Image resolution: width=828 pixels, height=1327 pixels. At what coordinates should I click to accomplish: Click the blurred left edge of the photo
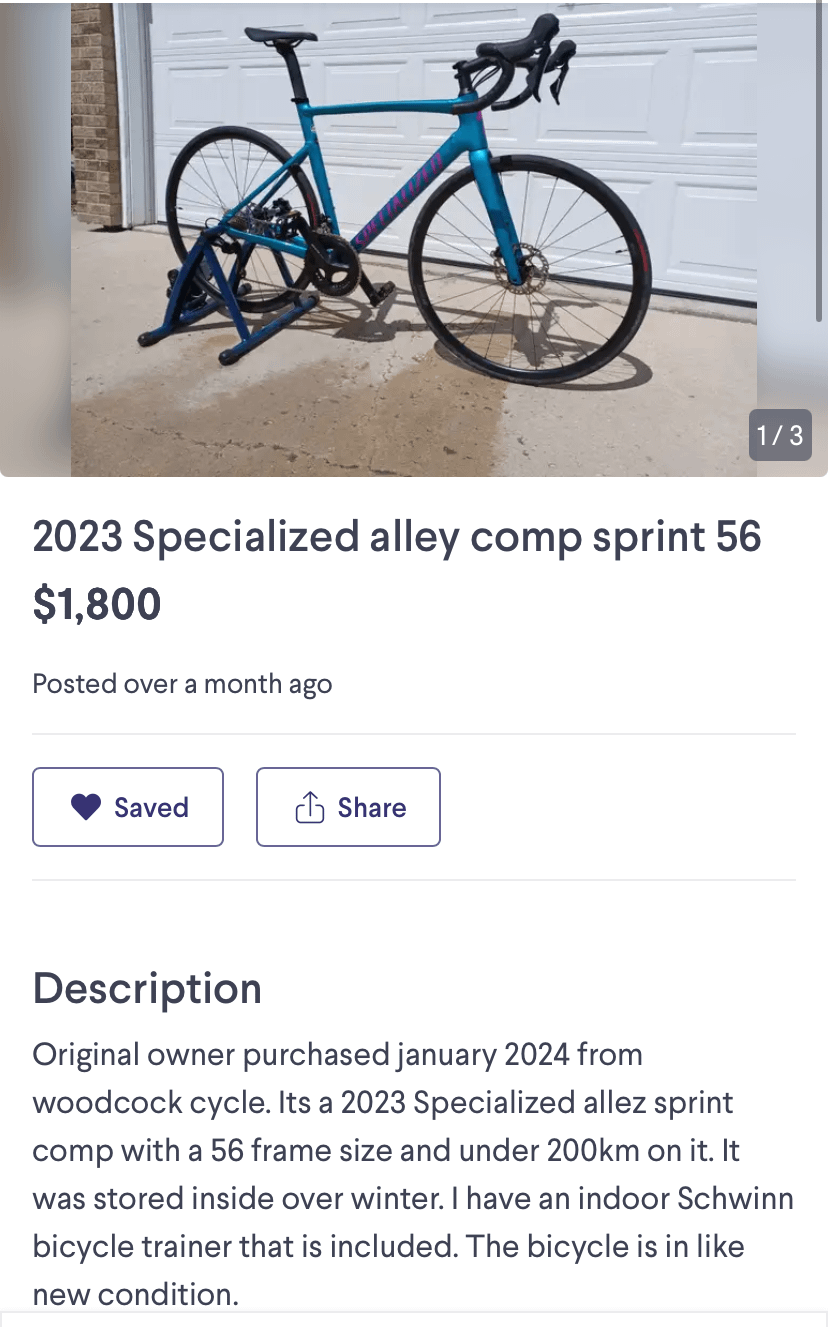[x=35, y=238]
